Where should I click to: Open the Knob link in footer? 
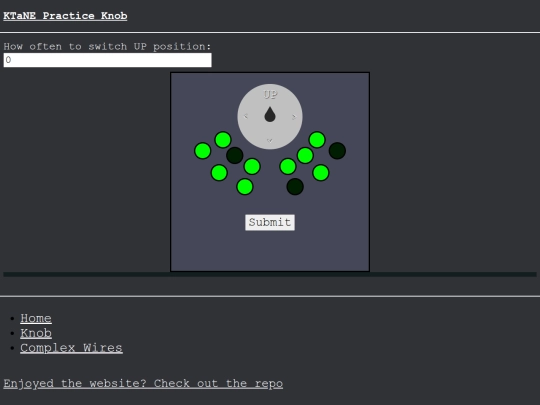tap(36, 333)
